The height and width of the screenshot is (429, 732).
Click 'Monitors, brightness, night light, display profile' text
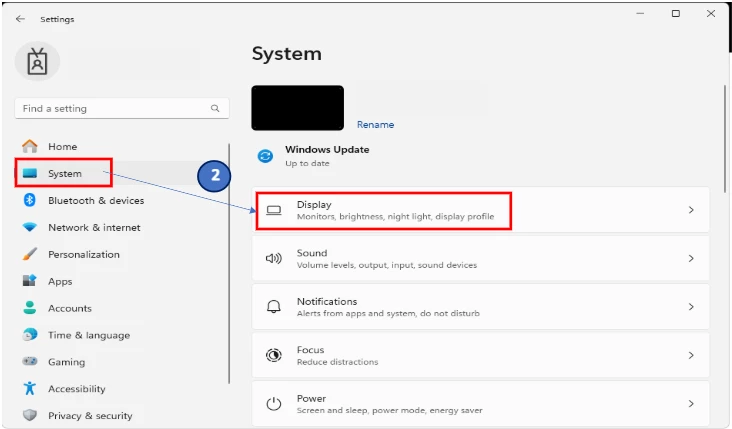coord(395,217)
